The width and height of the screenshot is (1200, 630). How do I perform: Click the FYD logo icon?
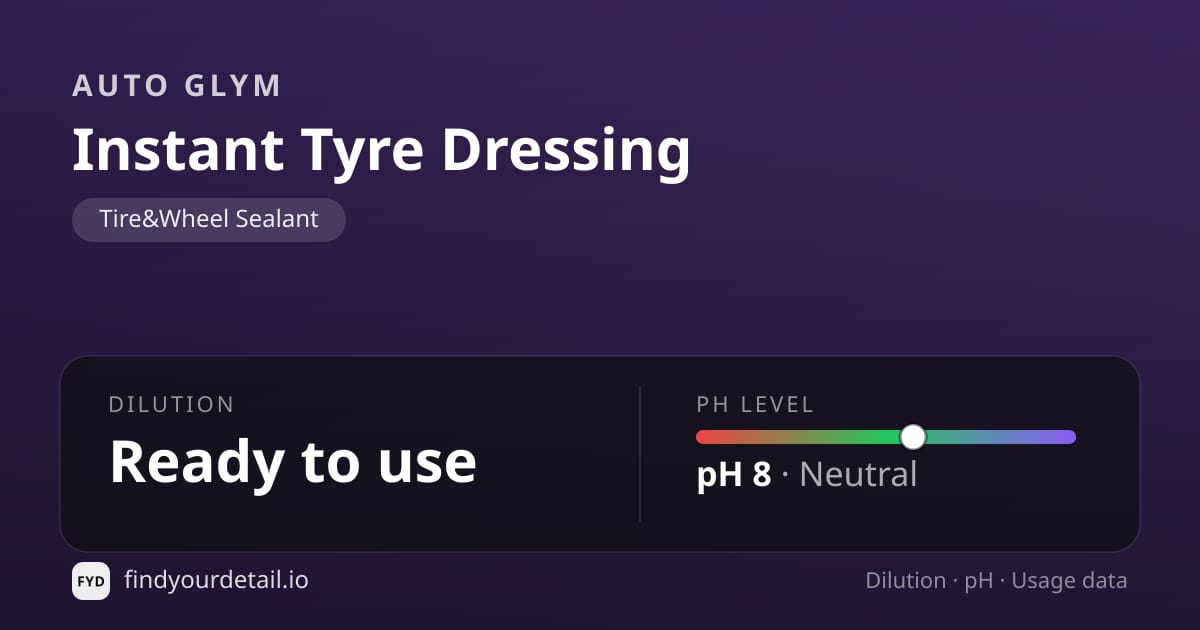tap(91, 581)
